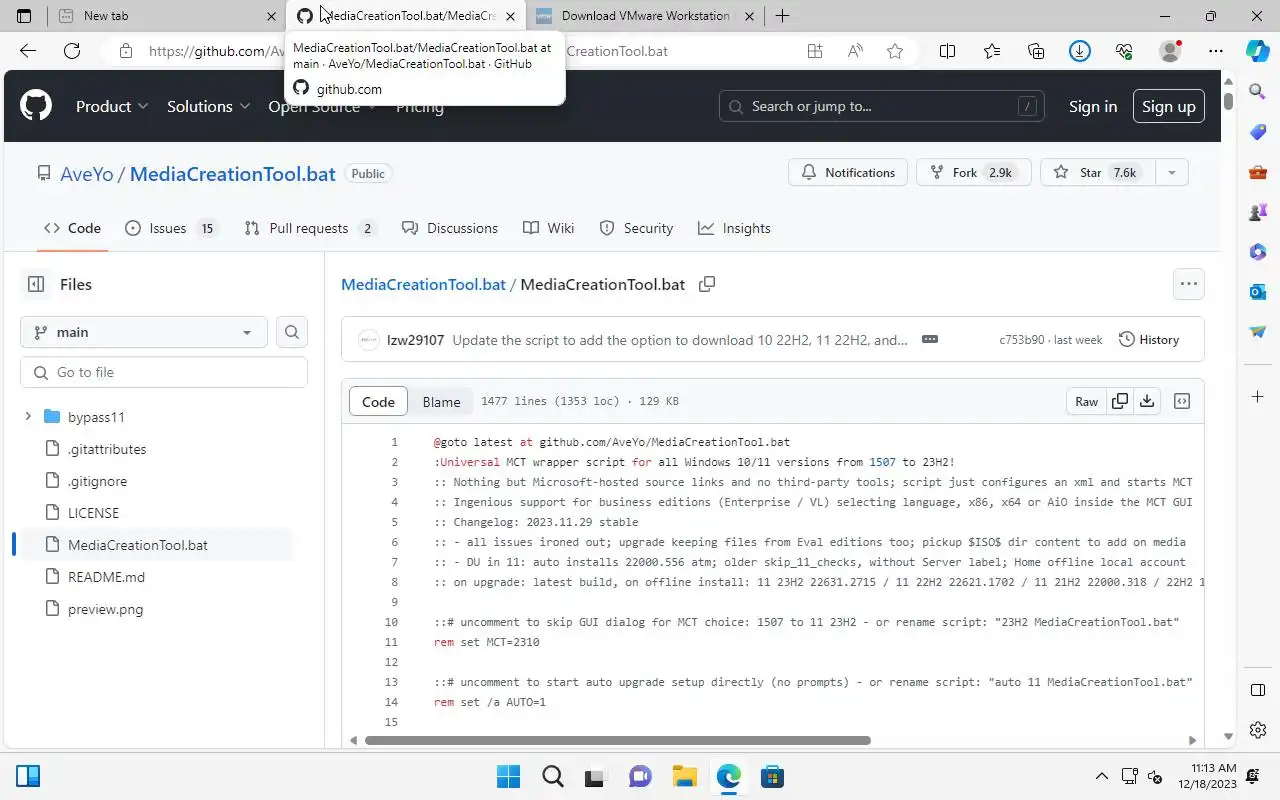Viewport: 1280px width, 800px height.
Task: Open the file History link
Action: click(x=1149, y=339)
